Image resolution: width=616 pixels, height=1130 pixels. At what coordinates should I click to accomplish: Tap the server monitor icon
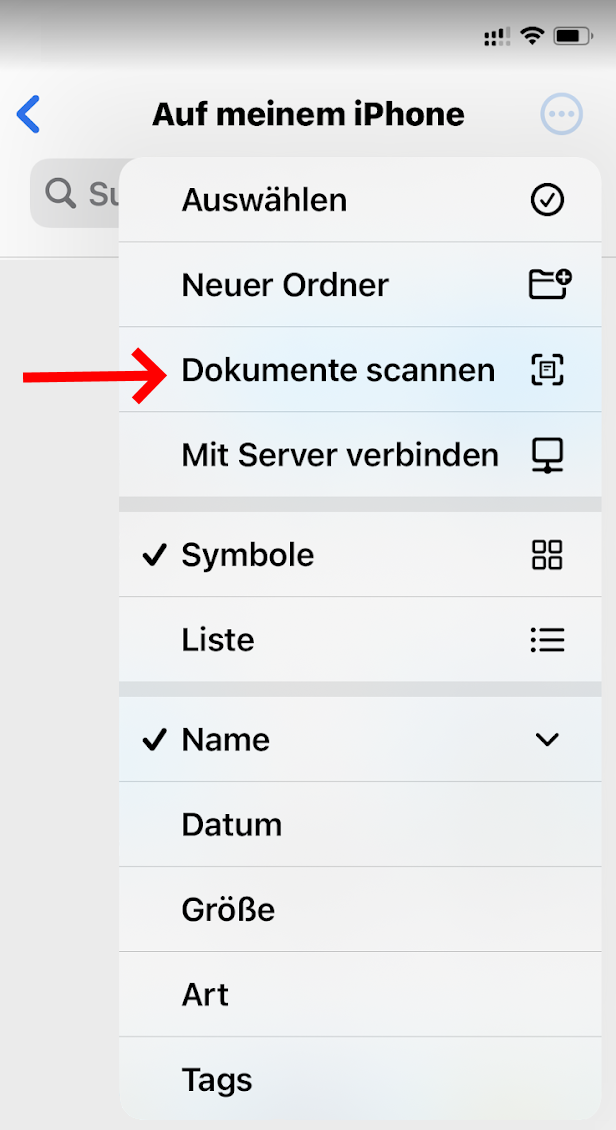point(547,456)
